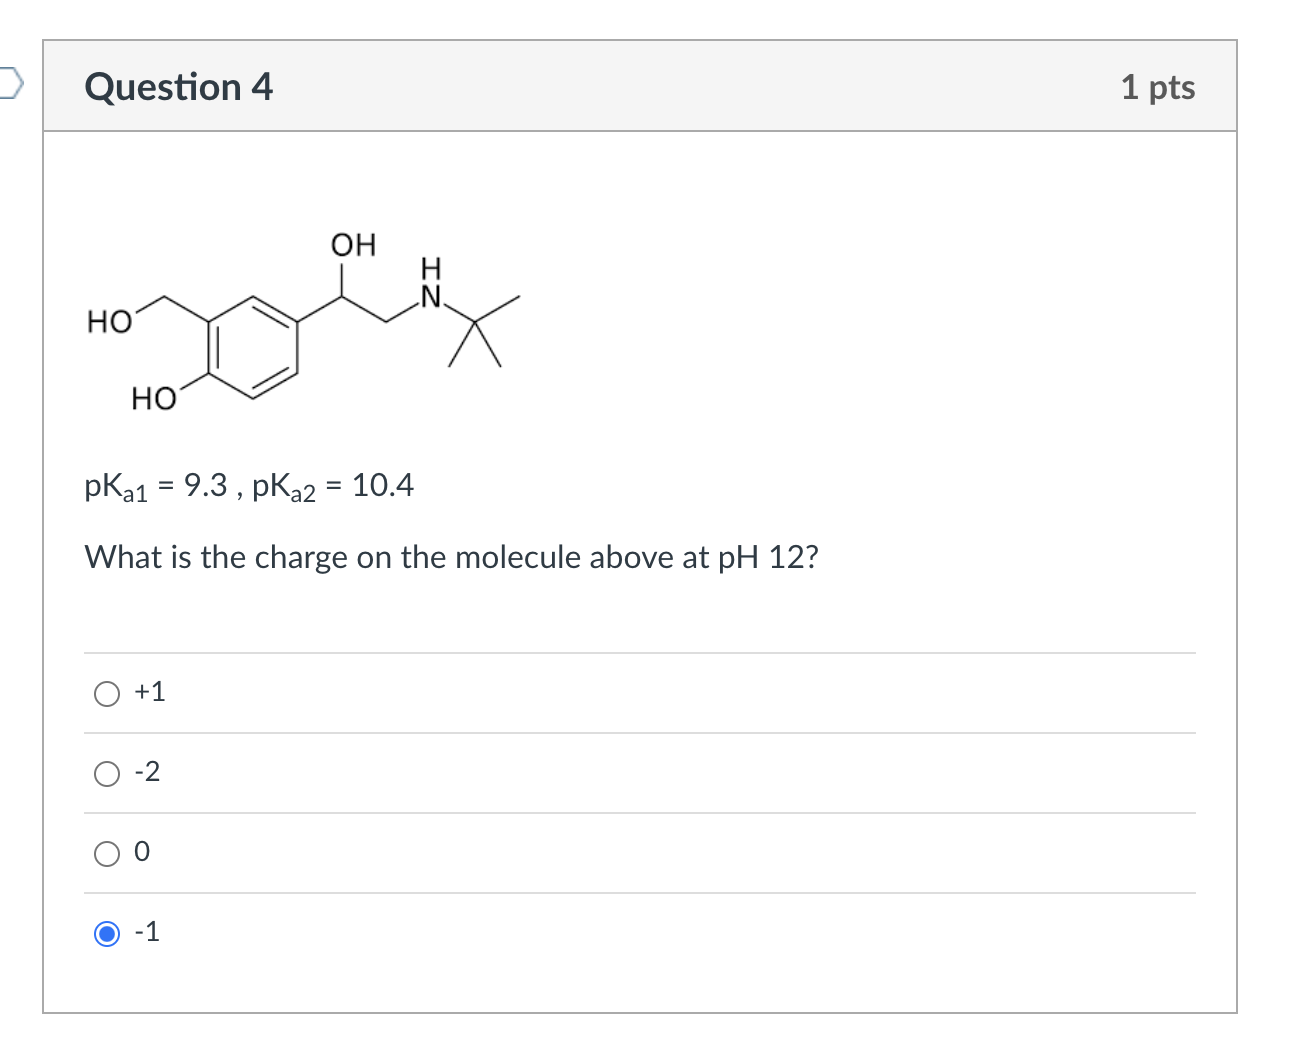The width and height of the screenshot is (1292, 1064).
Task: Click the +1 answer label text
Action: pos(149,691)
